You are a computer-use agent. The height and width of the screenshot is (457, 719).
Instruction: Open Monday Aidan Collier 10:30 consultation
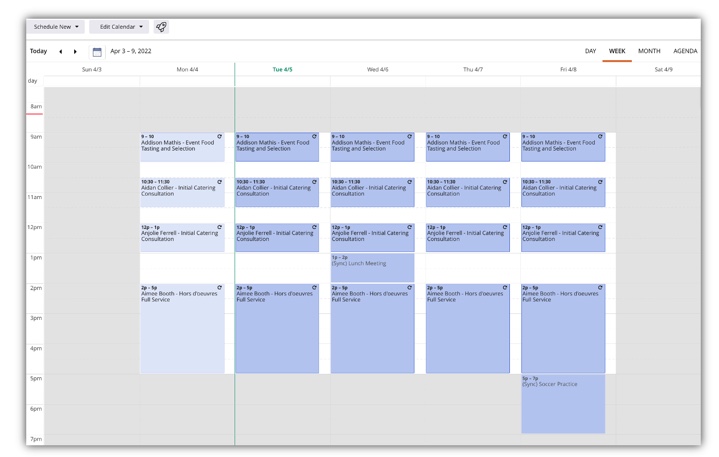(x=182, y=193)
